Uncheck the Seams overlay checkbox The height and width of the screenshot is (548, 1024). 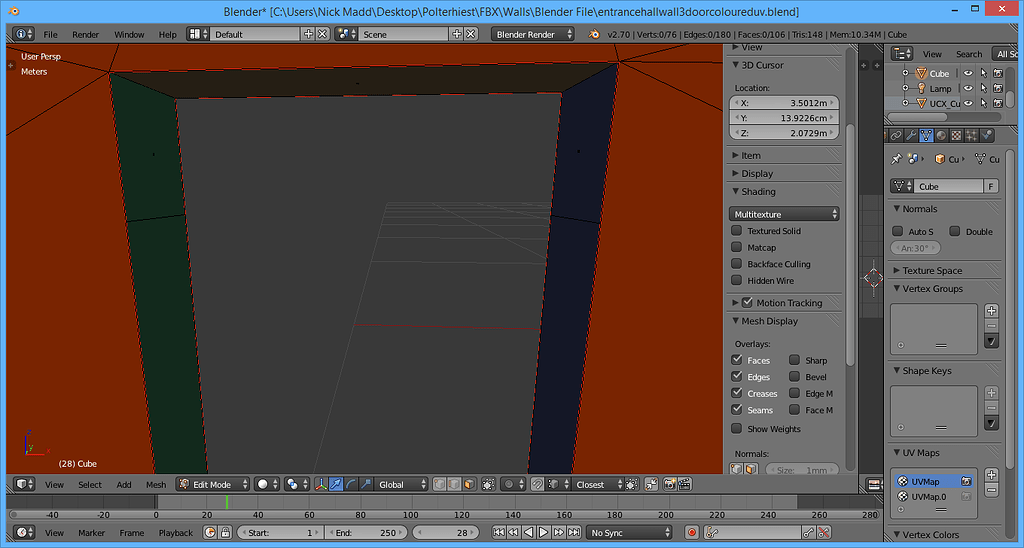[737, 410]
